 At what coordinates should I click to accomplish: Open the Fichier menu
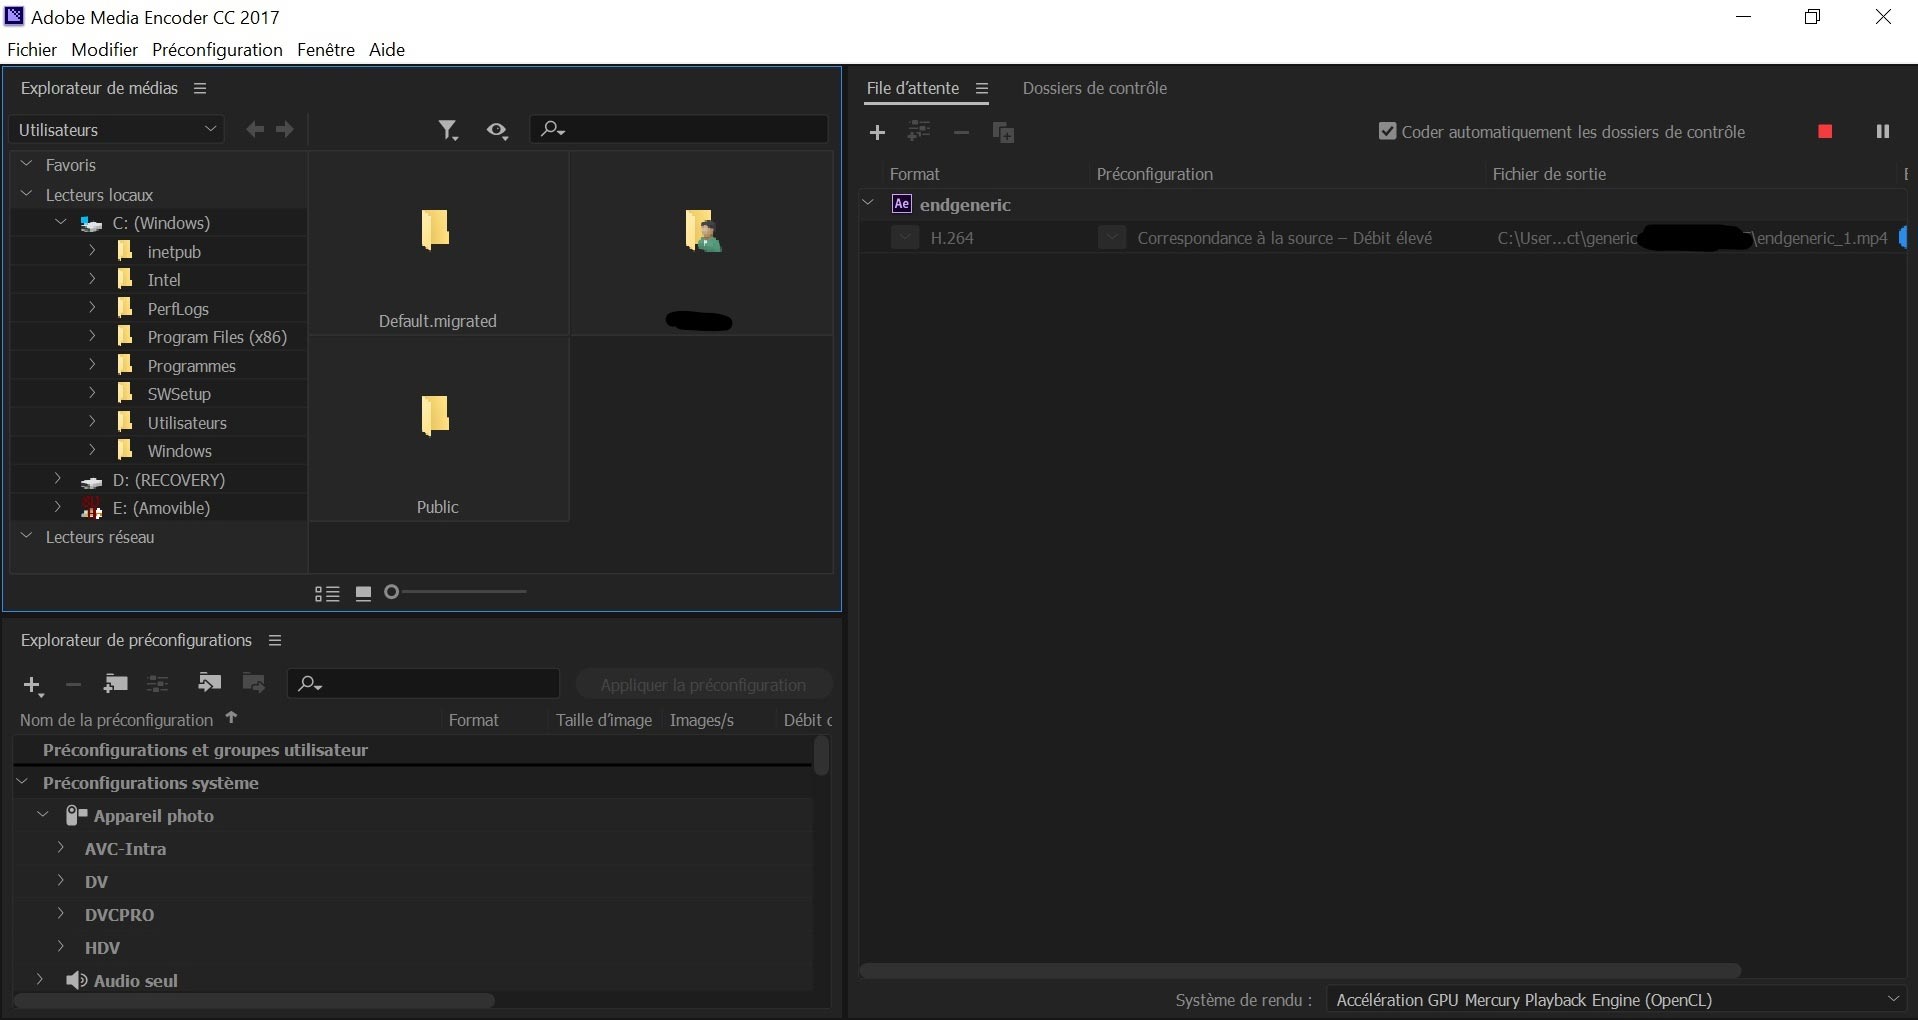32,49
